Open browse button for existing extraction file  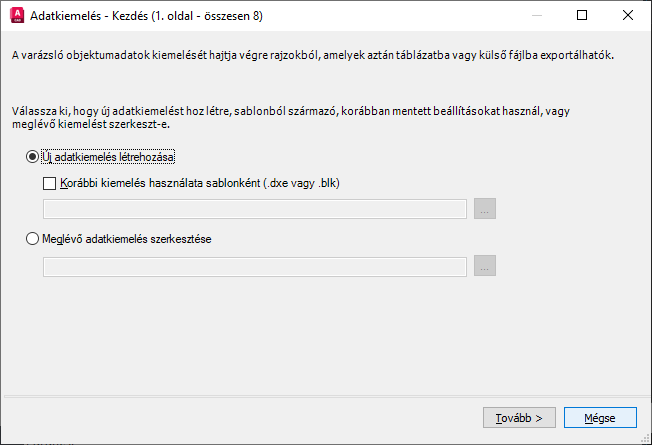coord(485,267)
